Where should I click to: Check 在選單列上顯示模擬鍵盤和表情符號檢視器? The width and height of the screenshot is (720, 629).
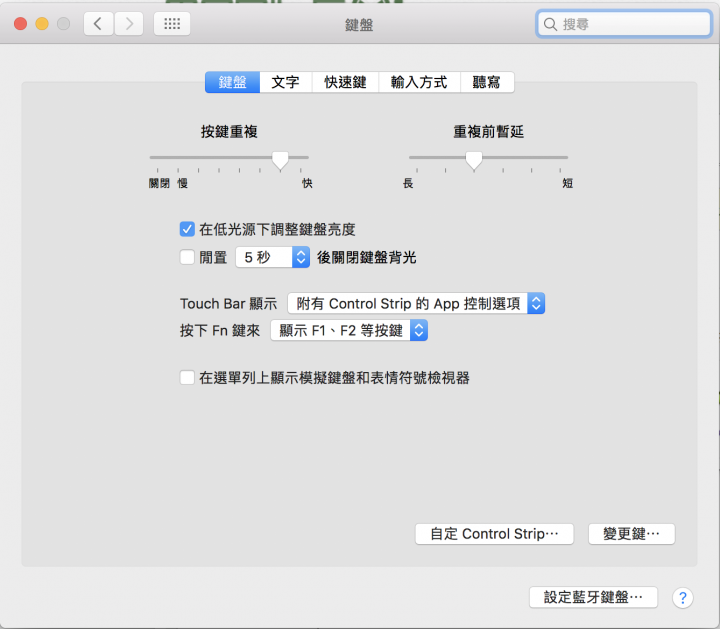(x=187, y=378)
